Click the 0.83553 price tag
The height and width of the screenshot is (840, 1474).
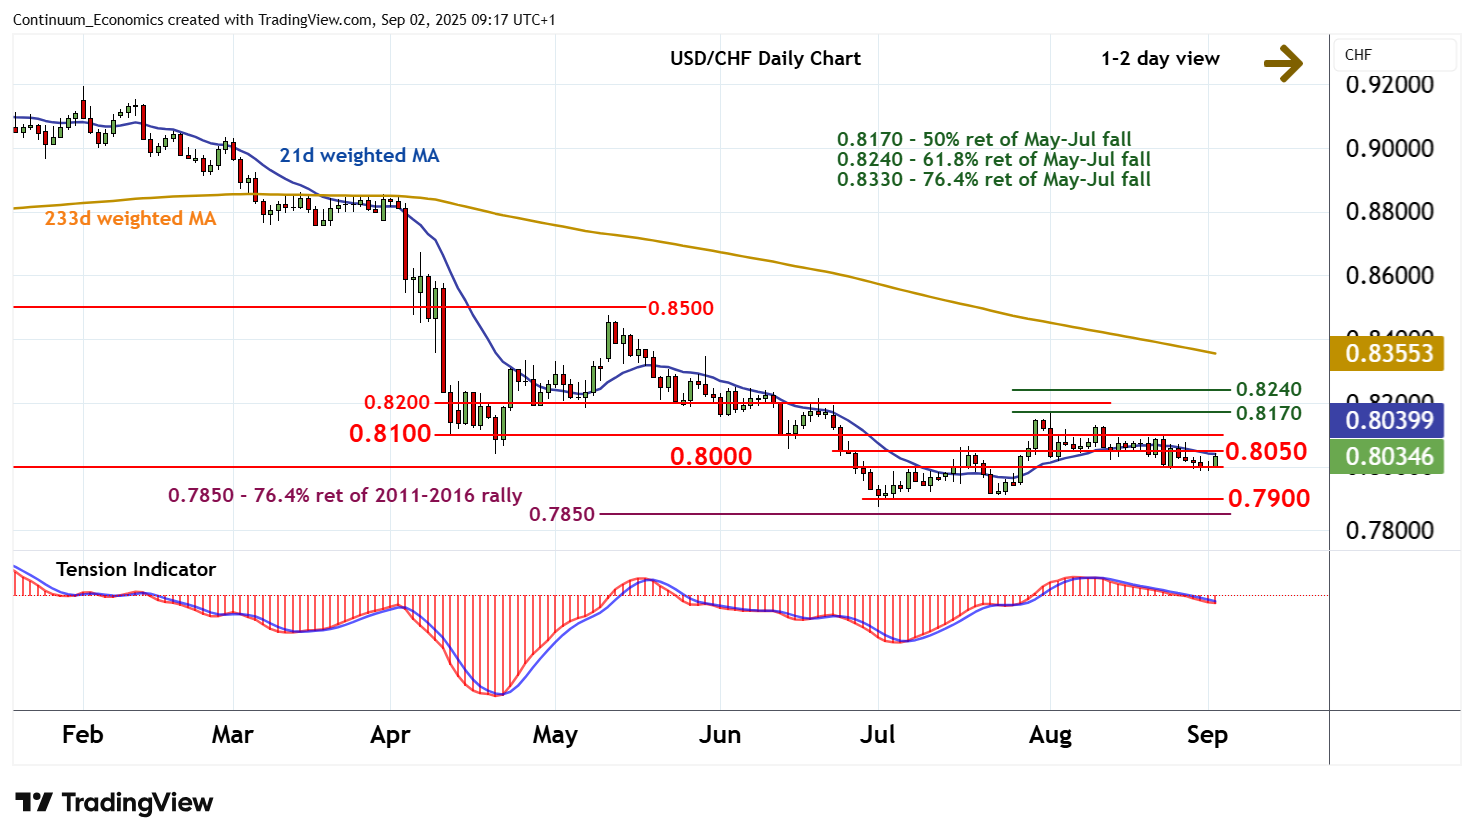[x=1388, y=353]
